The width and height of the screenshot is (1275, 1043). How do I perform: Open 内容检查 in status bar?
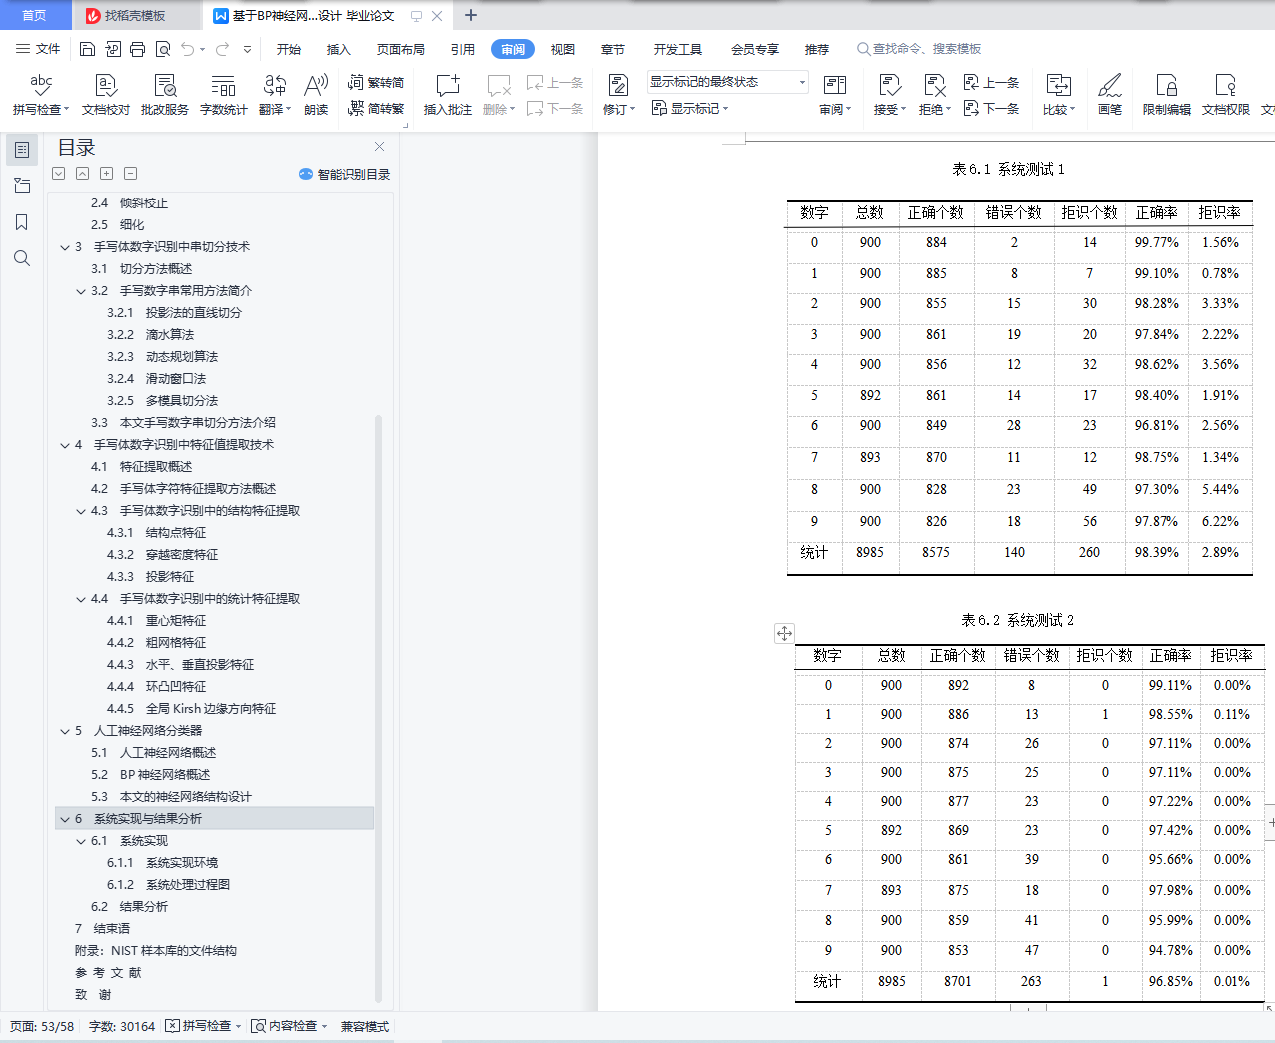[x=290, y=1026]
